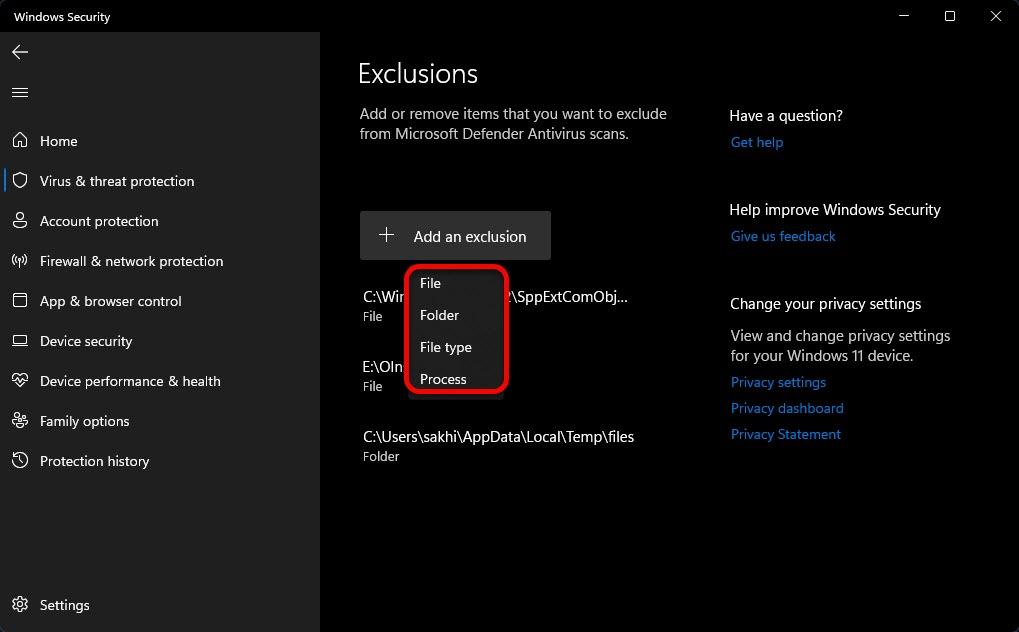Viewport: 1019px width, 632px height.
Task: Go to Home section
Action: 160,140
